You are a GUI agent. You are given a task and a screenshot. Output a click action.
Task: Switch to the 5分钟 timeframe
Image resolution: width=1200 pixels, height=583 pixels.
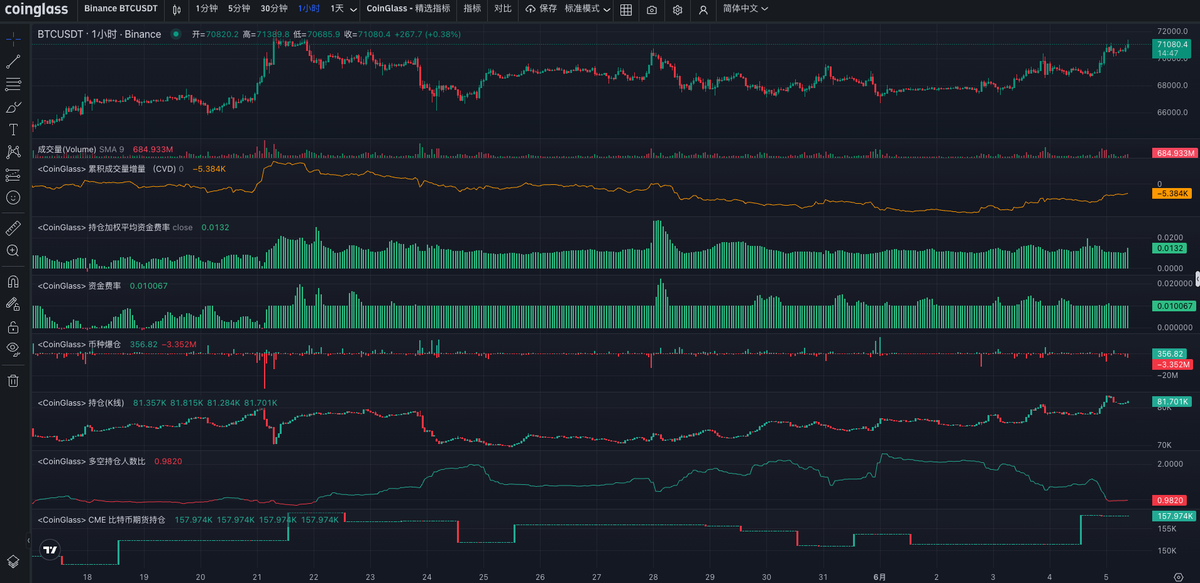238,9
